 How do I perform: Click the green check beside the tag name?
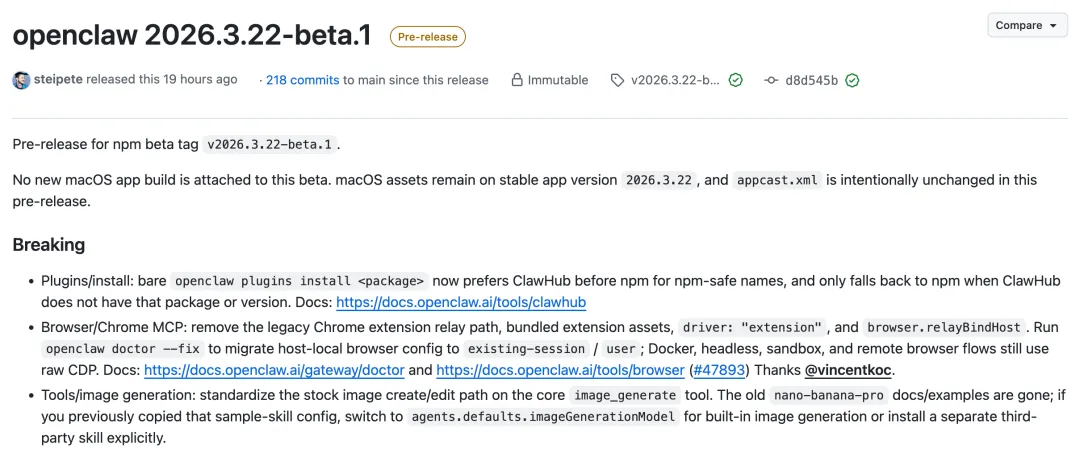coord(736,80)
